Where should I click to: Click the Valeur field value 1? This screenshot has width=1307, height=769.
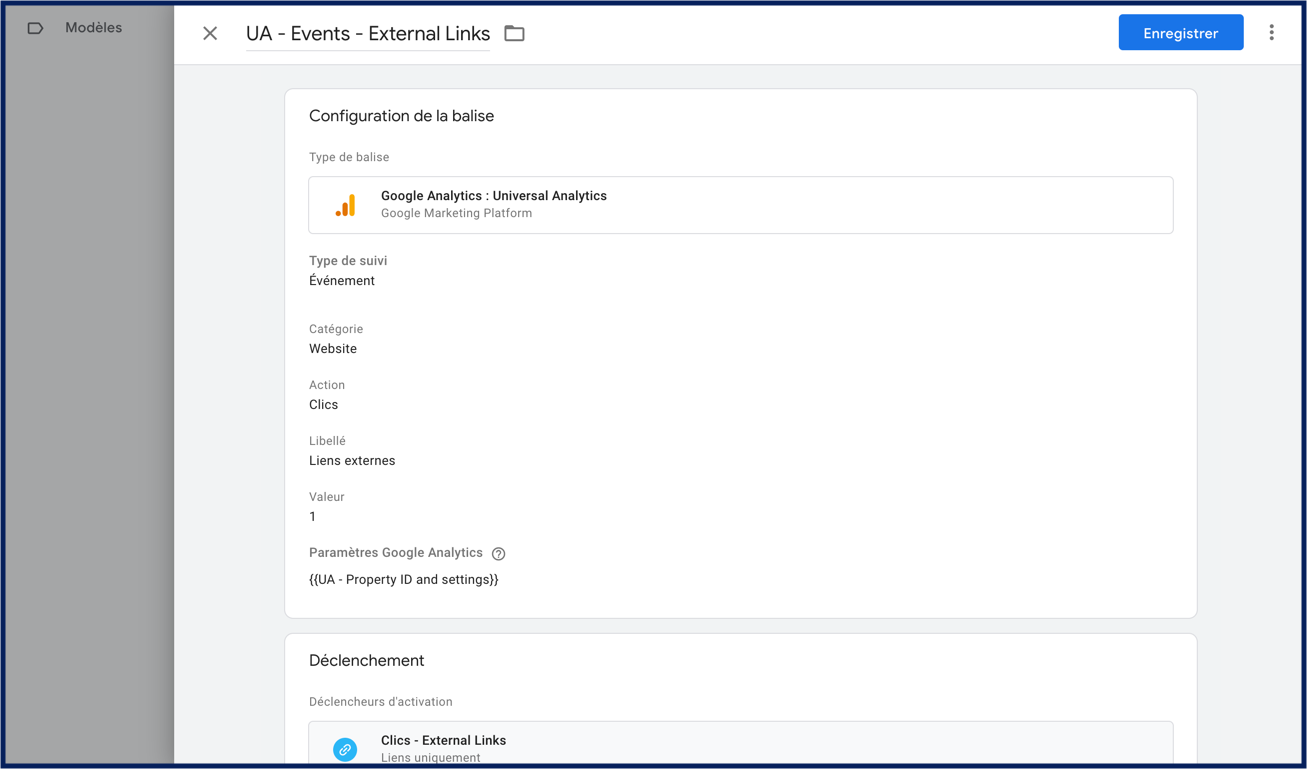coord(313,517)
